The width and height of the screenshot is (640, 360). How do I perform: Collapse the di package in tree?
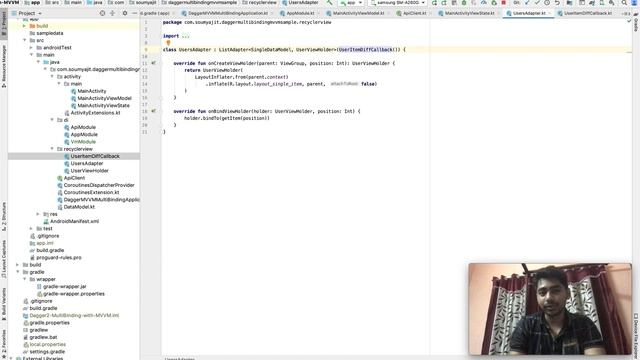[x=52, y=120]
